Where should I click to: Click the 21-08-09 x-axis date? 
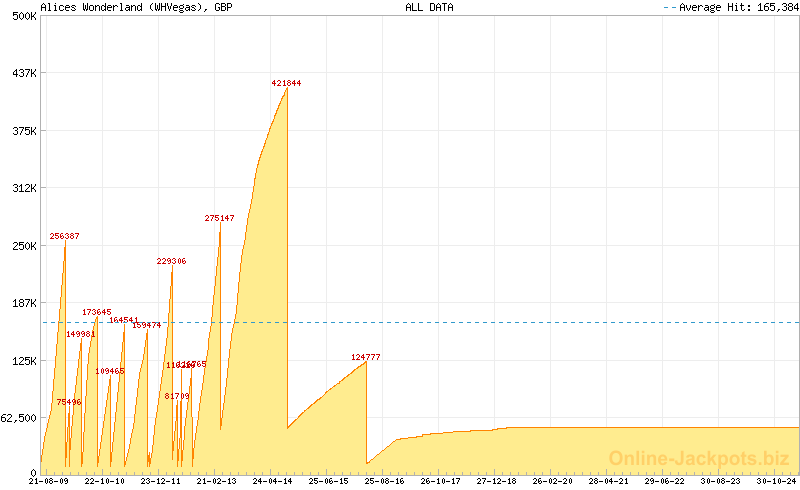coord(49,481)
